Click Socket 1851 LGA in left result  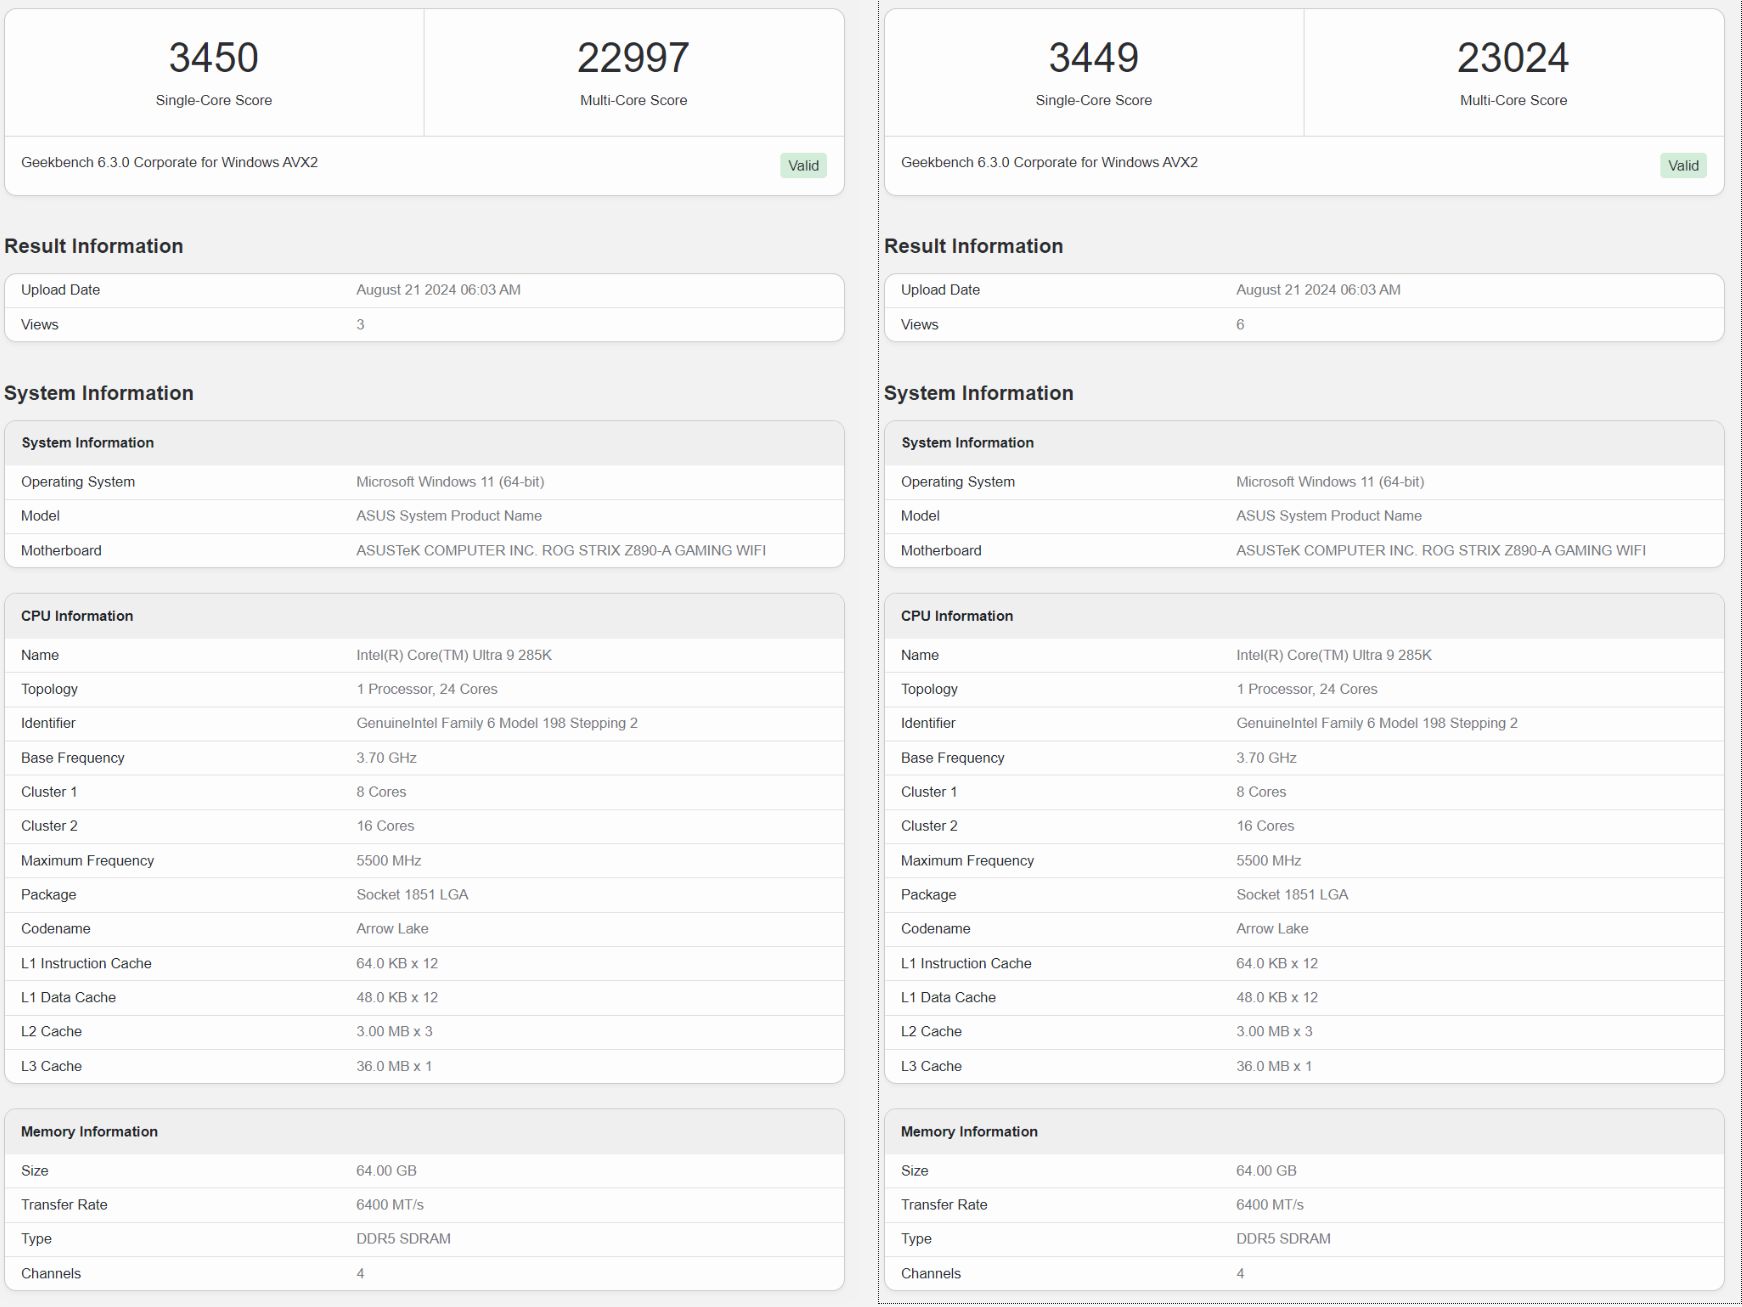point(412,895)
